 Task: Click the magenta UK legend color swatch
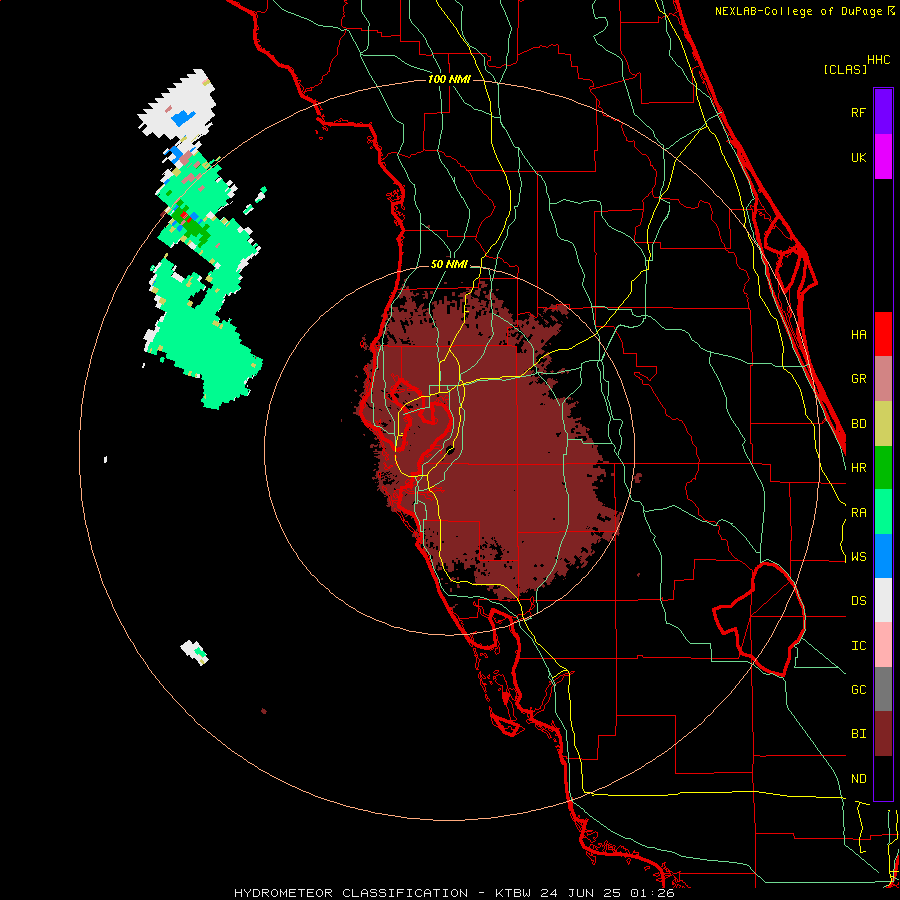coord(883,157)
